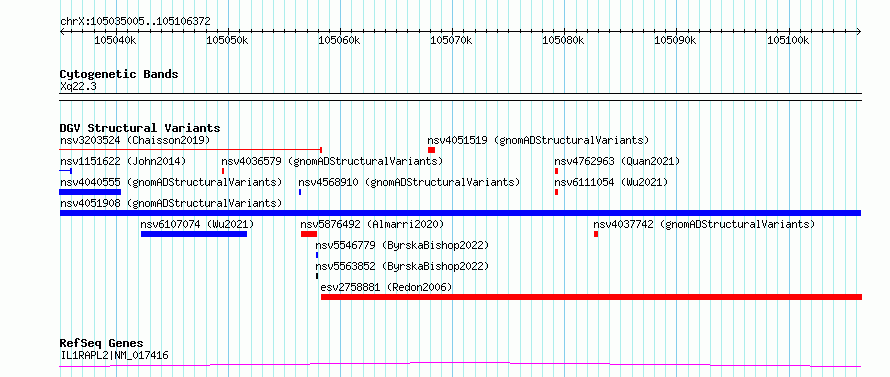The height and width of the screenshot is (377, 890).
Task: Open the nsv4037742 gnomAD variant label
Action: click(704, 224)
